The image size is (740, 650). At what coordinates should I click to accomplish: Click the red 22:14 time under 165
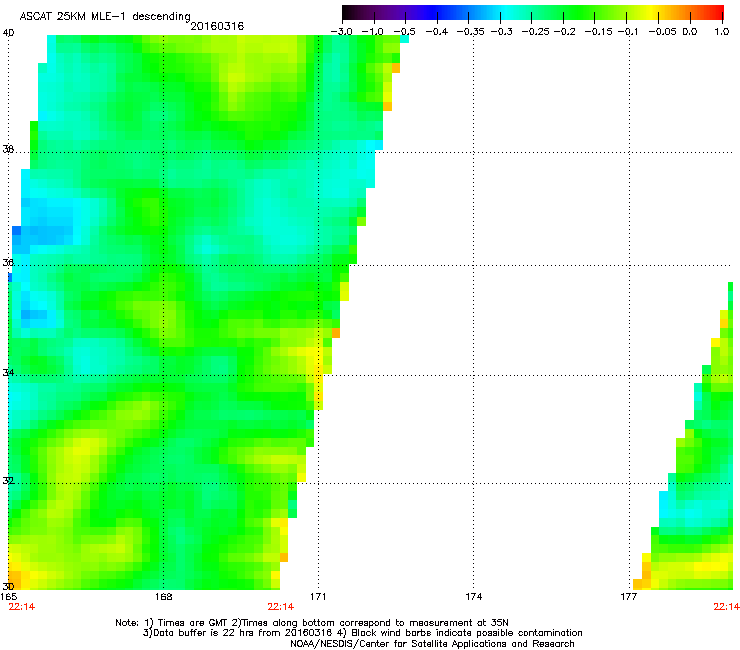click(22, 607)
